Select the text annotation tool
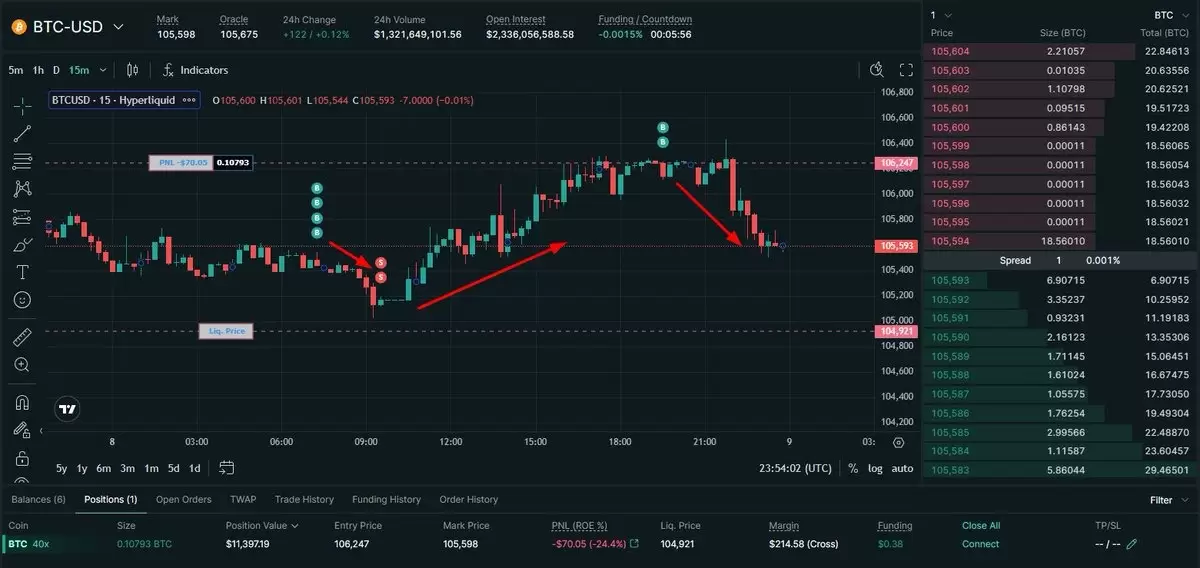The width and height of the screenshot is (1200, 568). [x=22, y=272]
